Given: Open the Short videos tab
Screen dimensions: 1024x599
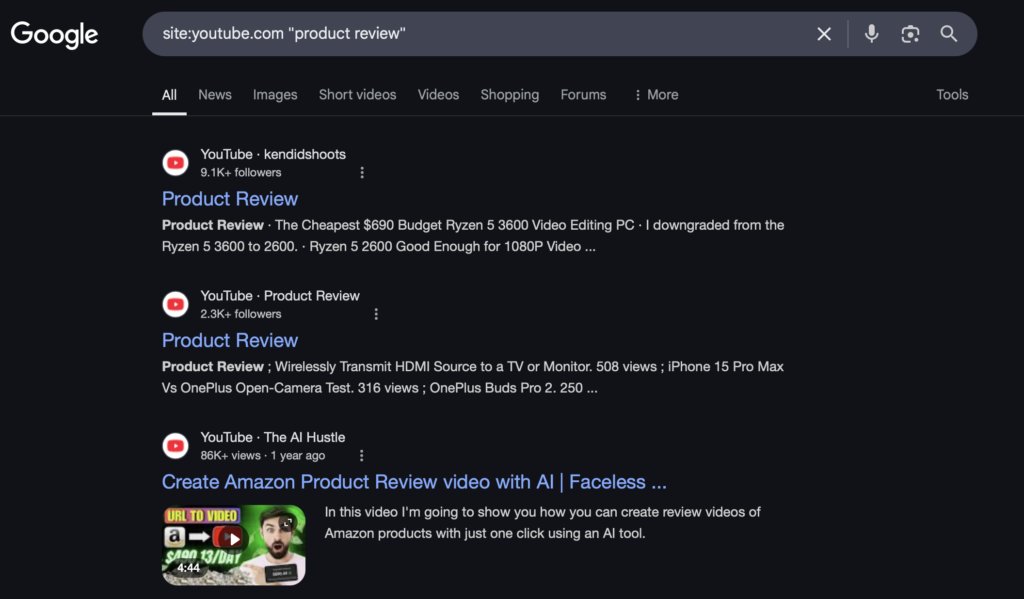Looking at the screenshot, I should pos(357,95).
